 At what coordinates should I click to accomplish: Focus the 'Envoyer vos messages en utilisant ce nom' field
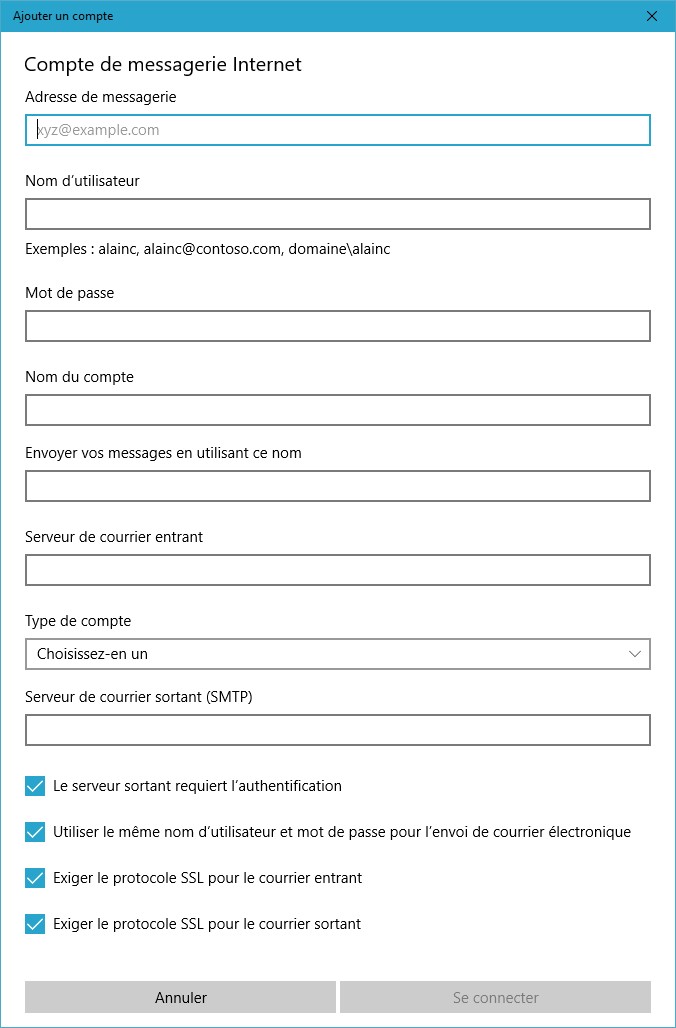337,486
